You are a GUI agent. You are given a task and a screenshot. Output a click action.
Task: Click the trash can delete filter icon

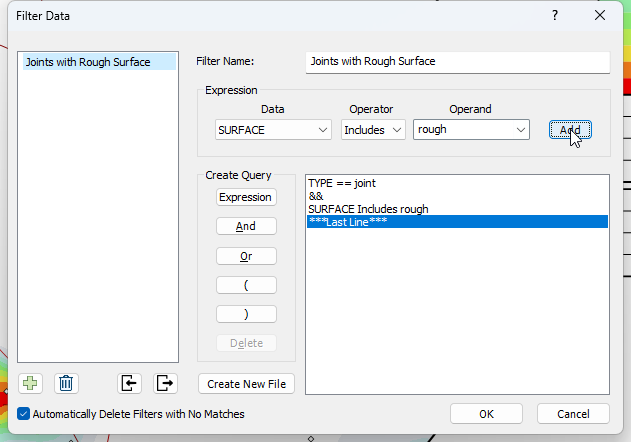point(66,383)
